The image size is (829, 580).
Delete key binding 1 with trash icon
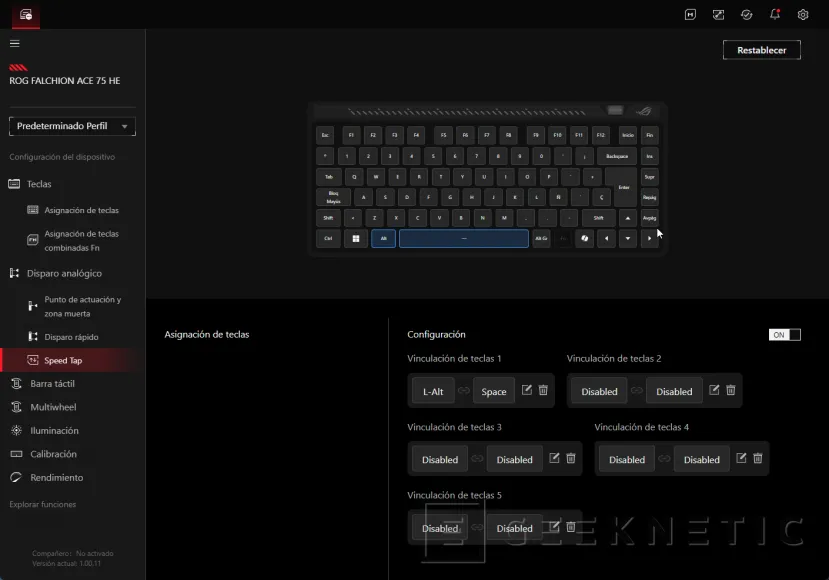[543, 390]
